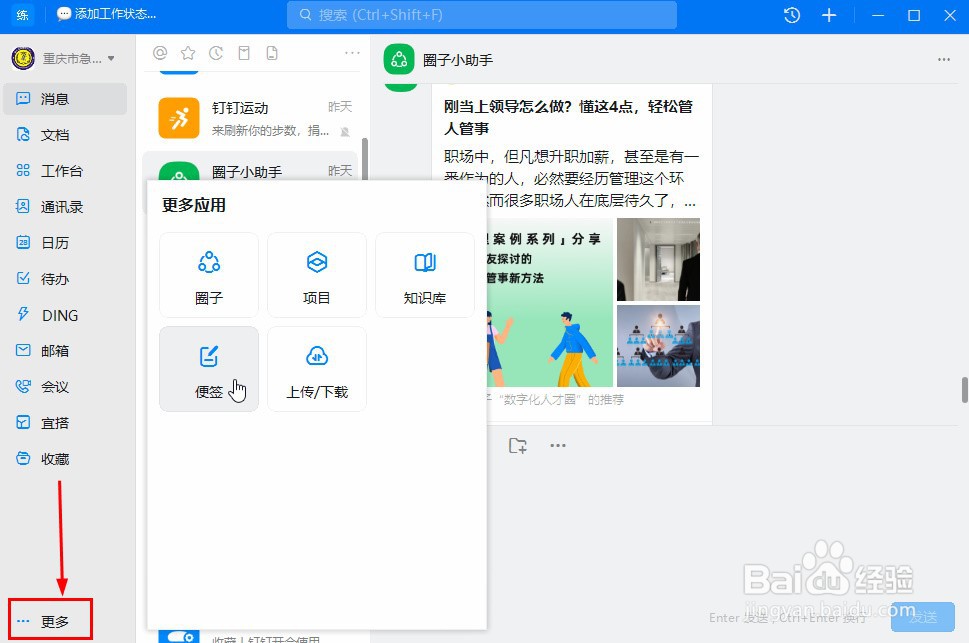Screen dimensions: 969x643
Task: Open 宜搭 in the sidebar
Action: (x=65, y=423)
